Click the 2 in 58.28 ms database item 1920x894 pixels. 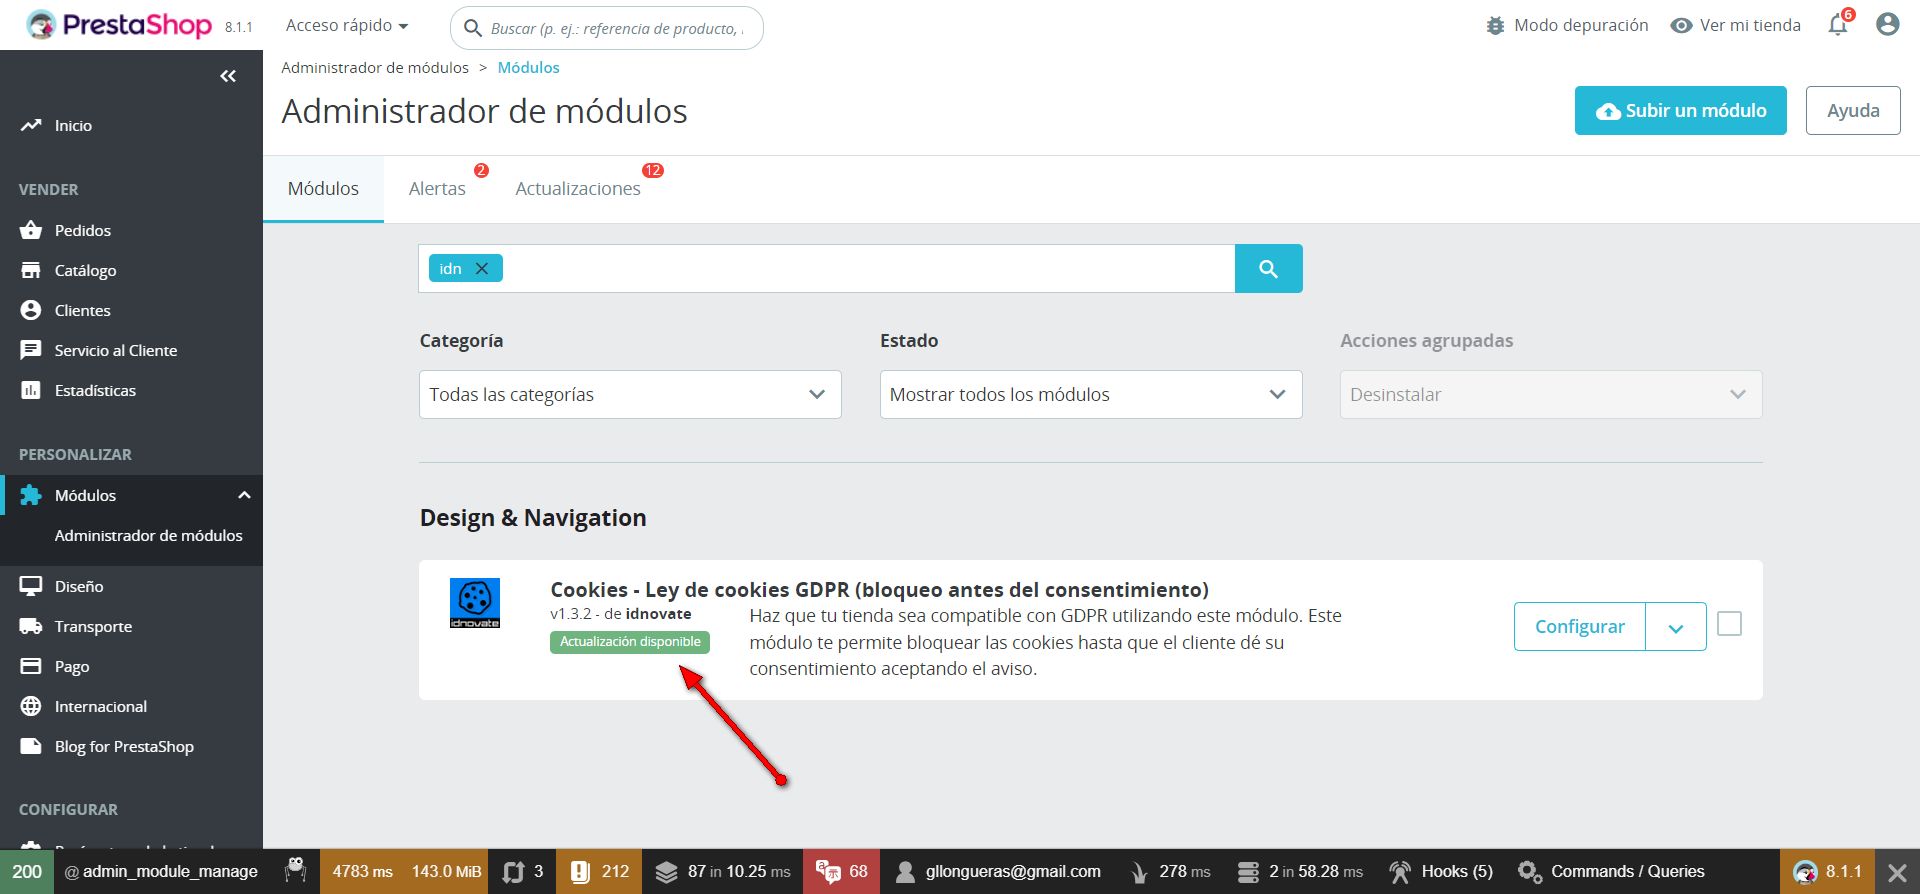click(1300, 872)
